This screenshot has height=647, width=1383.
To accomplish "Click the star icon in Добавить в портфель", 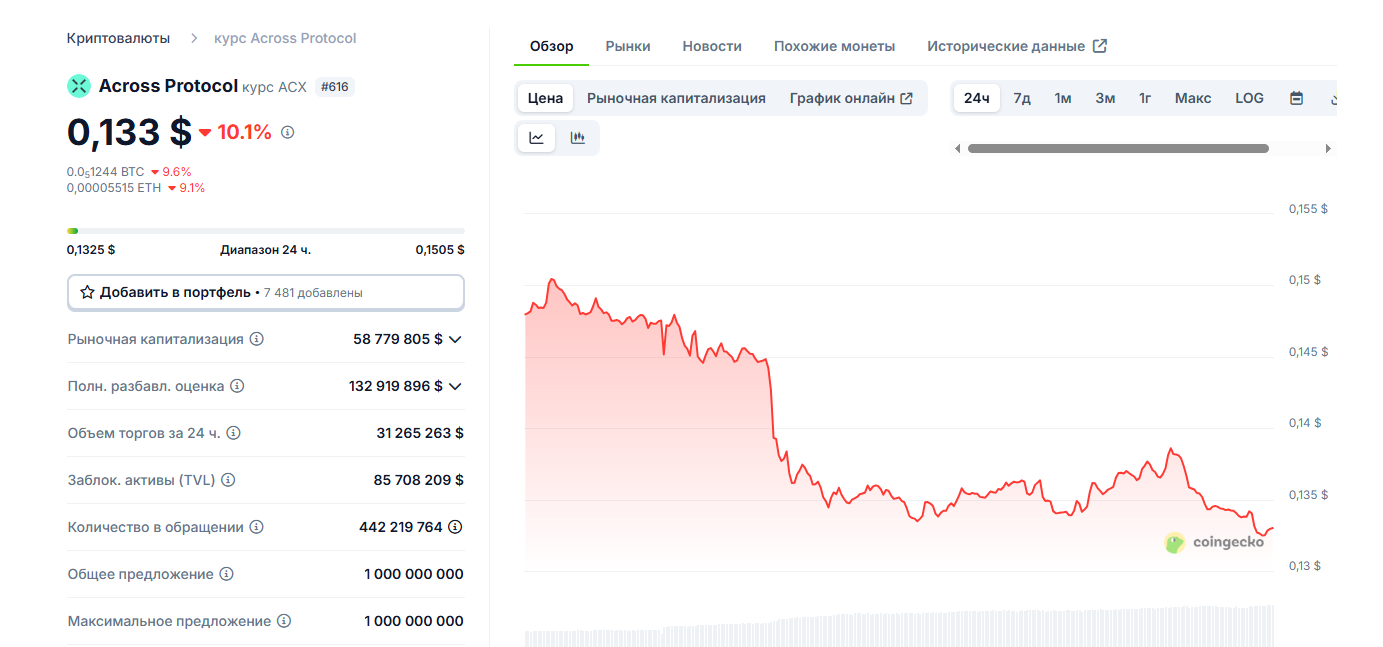I will (x=85, y=292).
